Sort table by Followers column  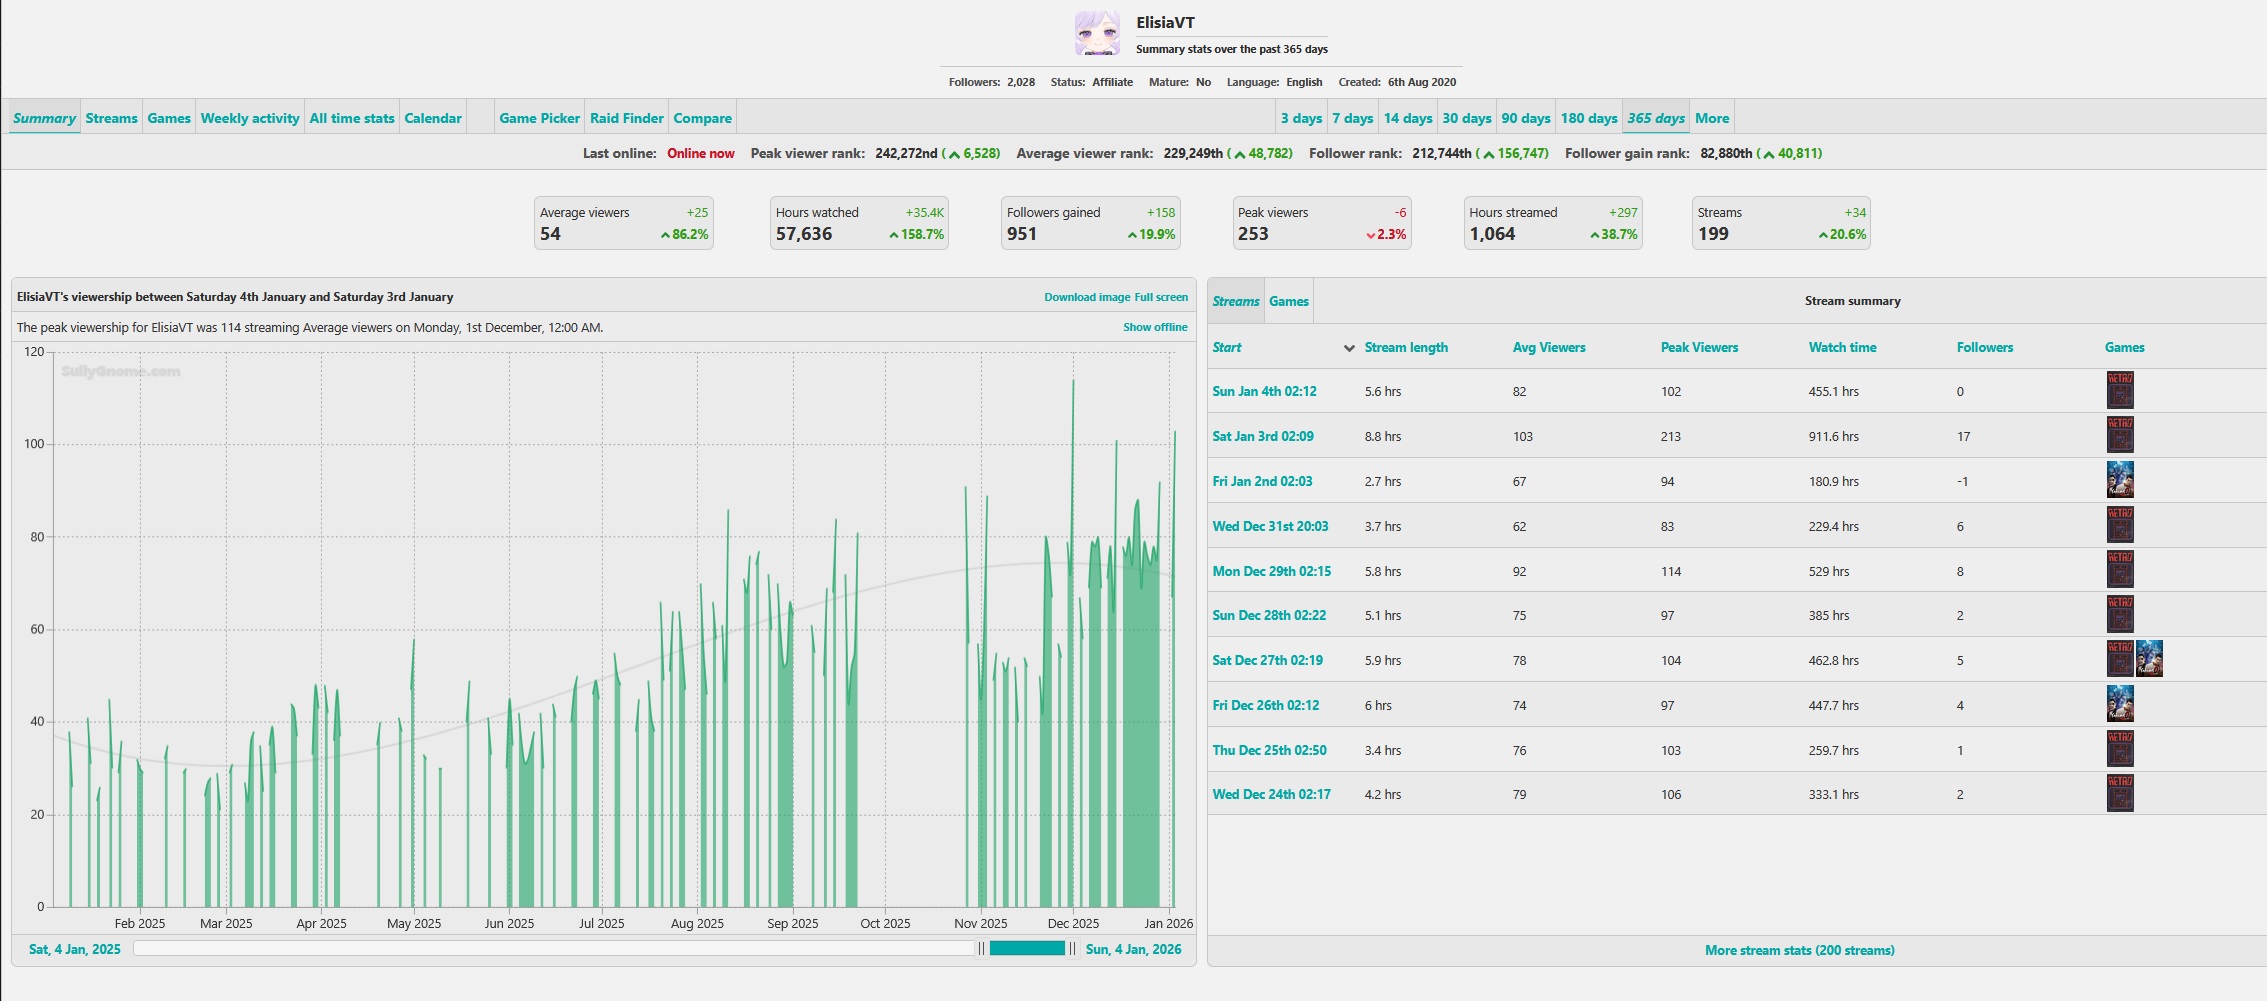[x=1985, y=348]
